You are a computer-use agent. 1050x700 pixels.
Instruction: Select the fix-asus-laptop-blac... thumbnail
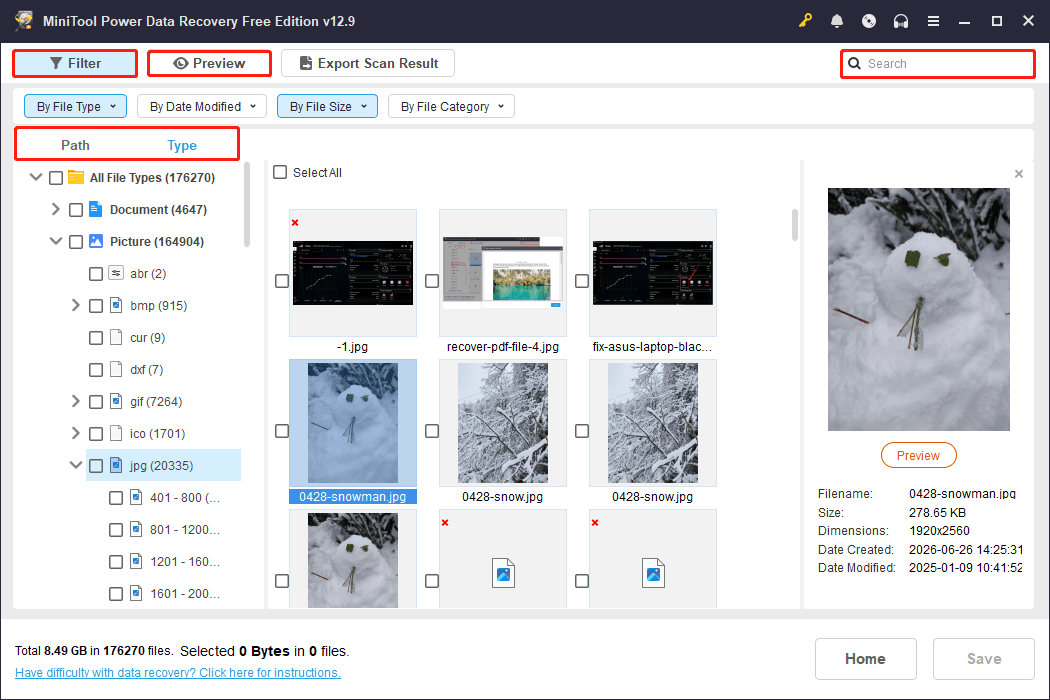652,273
